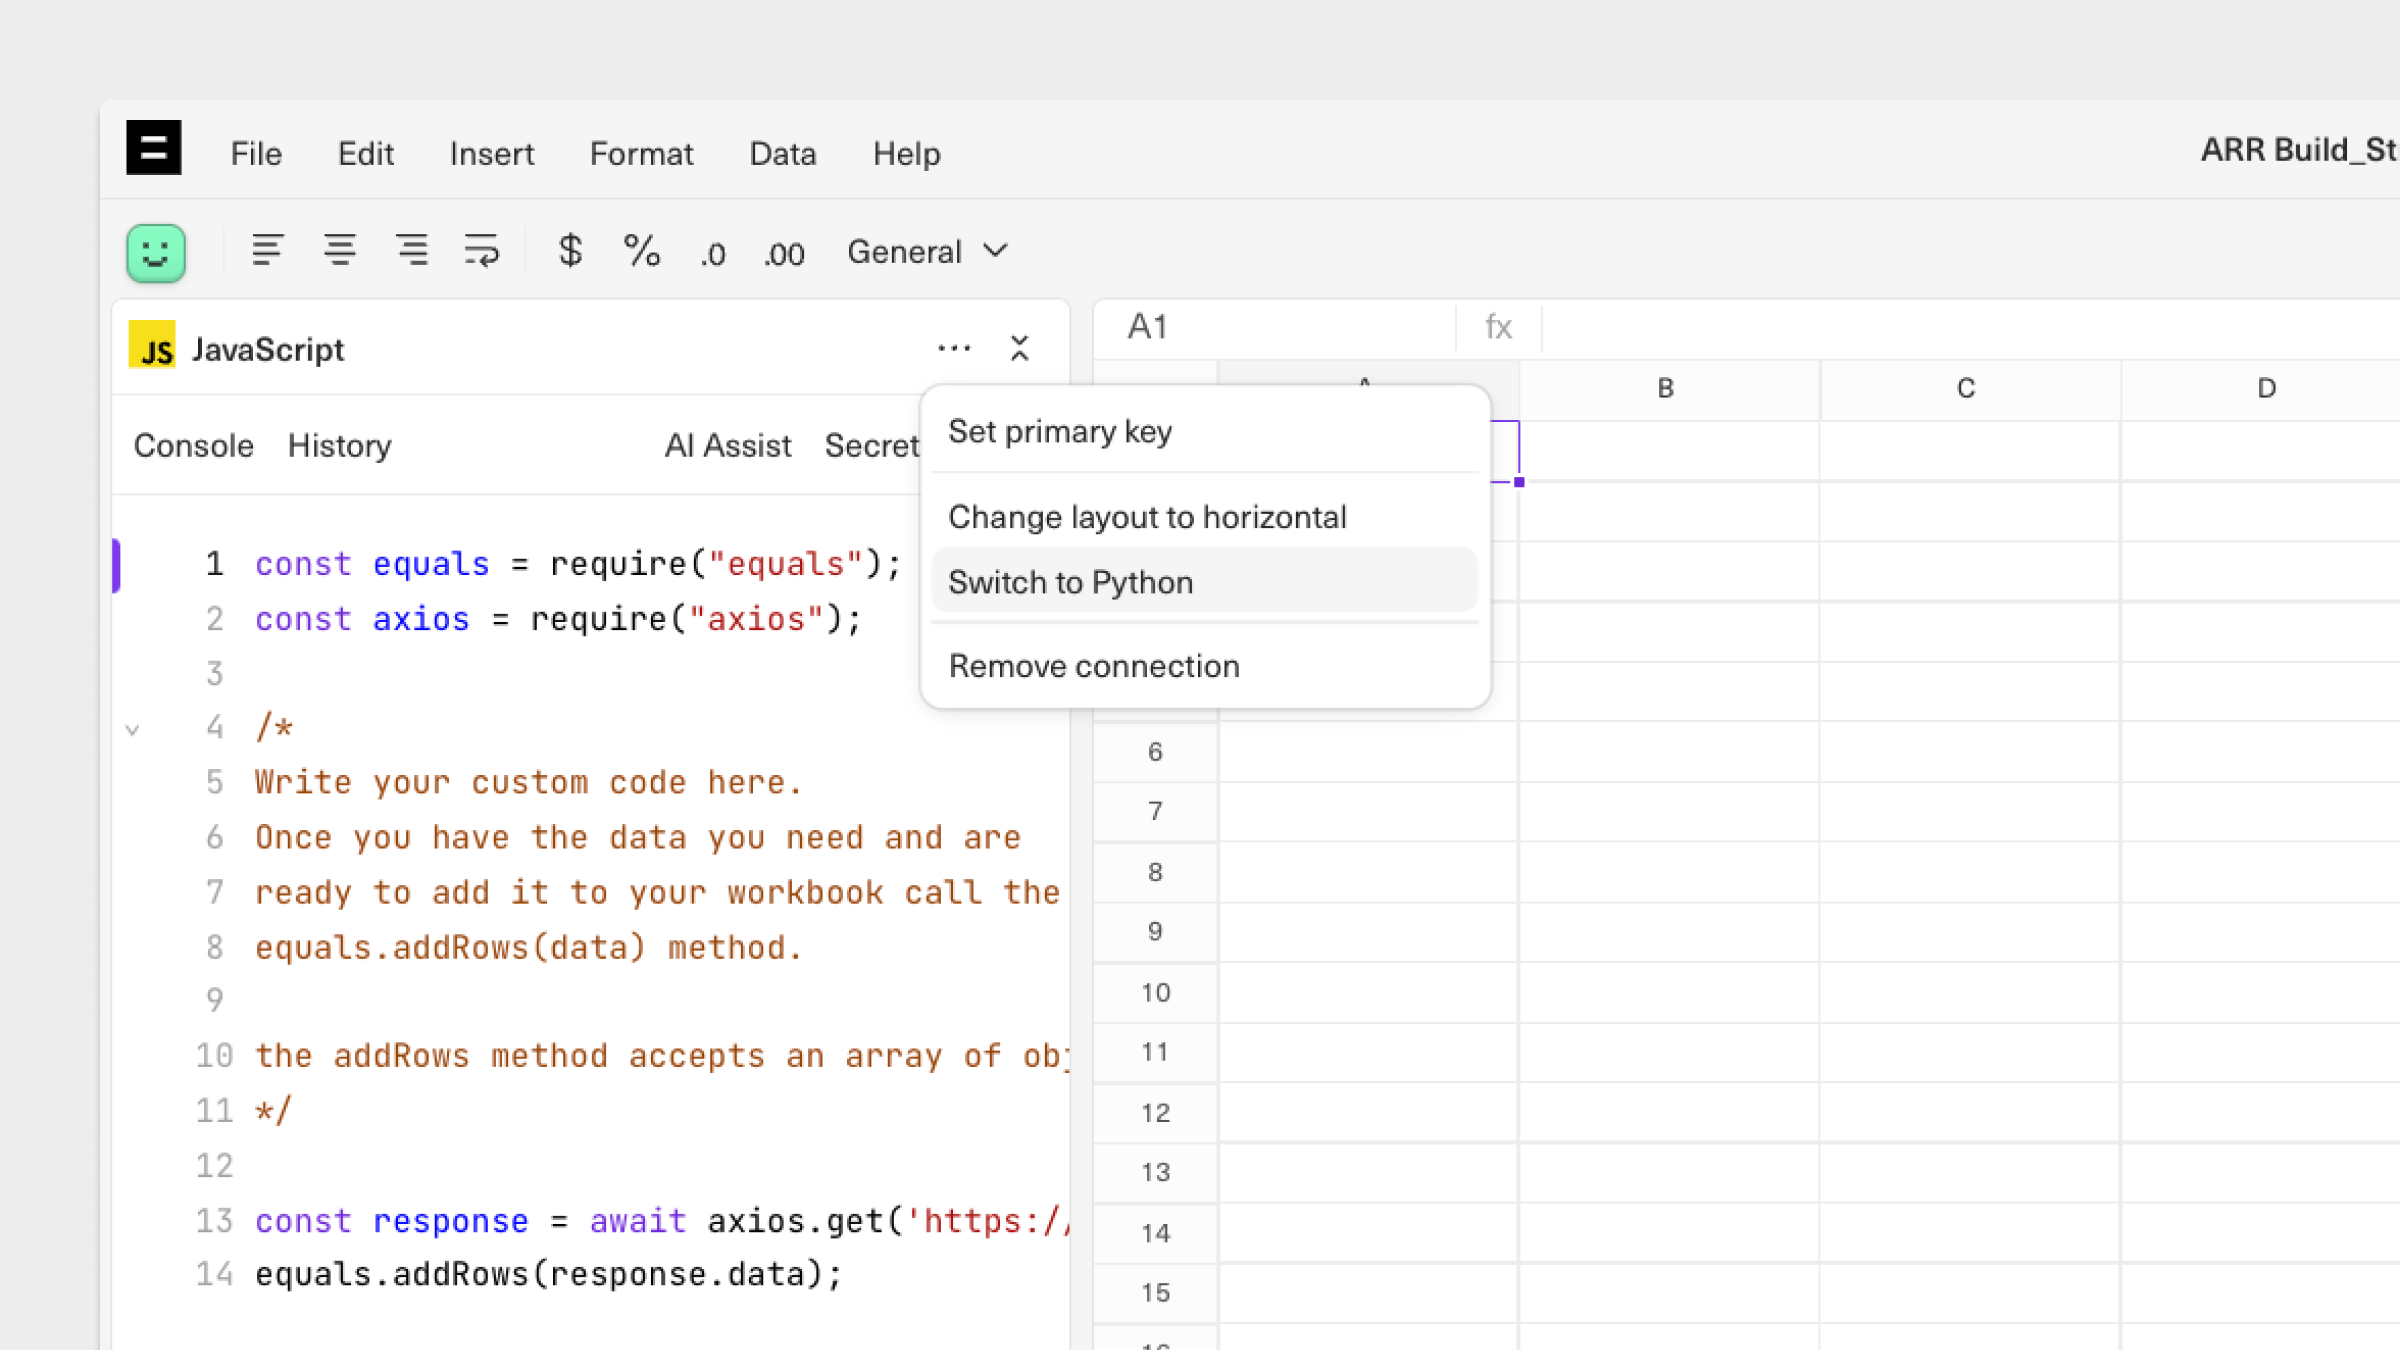Toggle text wrapping icon
This screenshot has height=1350, width=2400.
[481, 250]
